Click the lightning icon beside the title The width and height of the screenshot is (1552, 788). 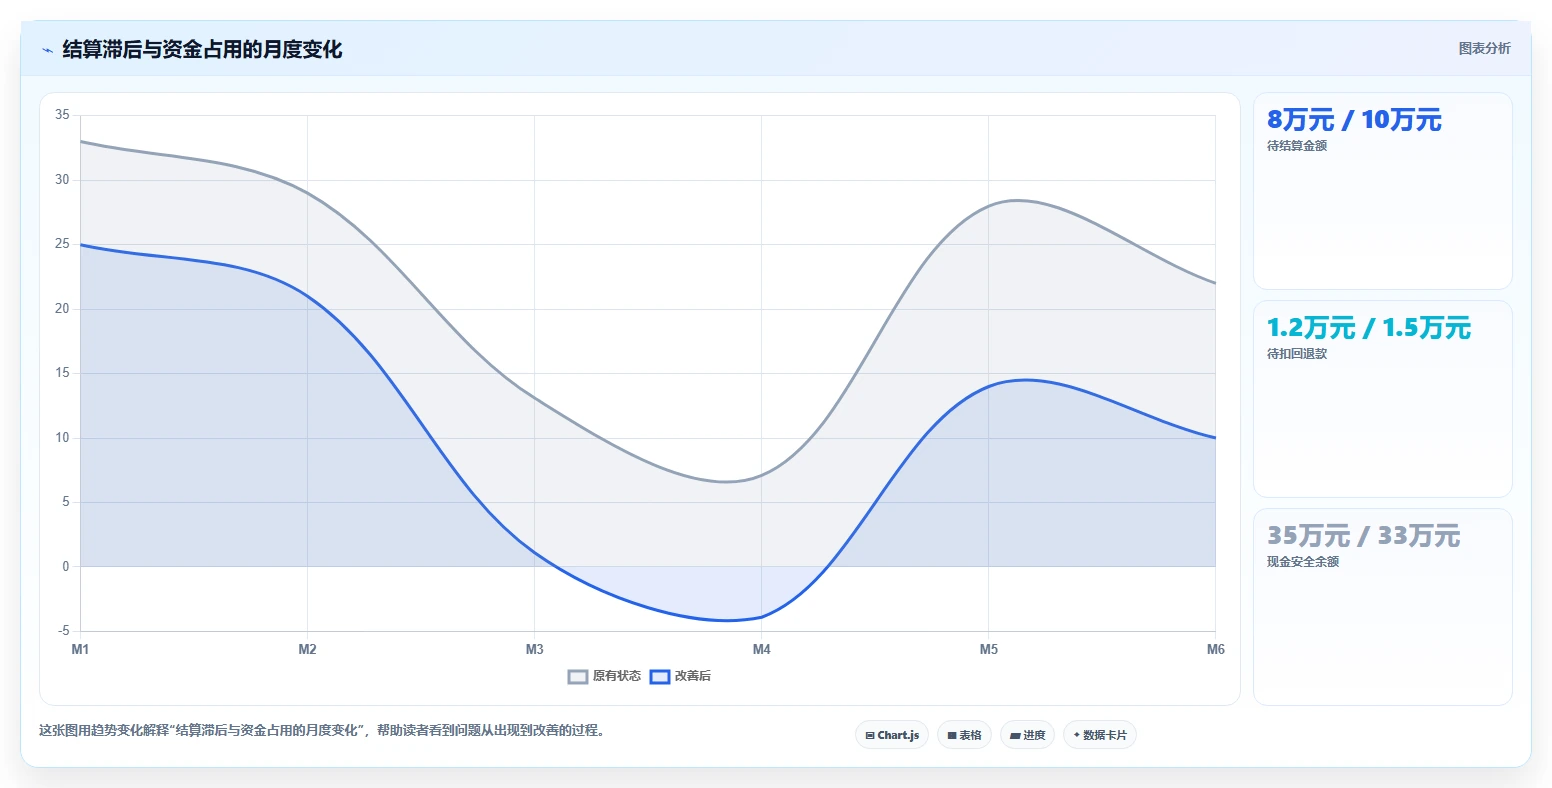(x=47, y=50)
